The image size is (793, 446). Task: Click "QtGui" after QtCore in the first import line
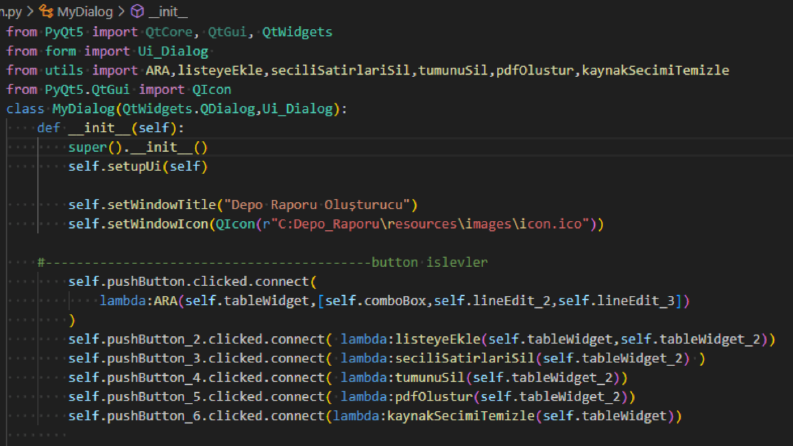coord(227,32)
